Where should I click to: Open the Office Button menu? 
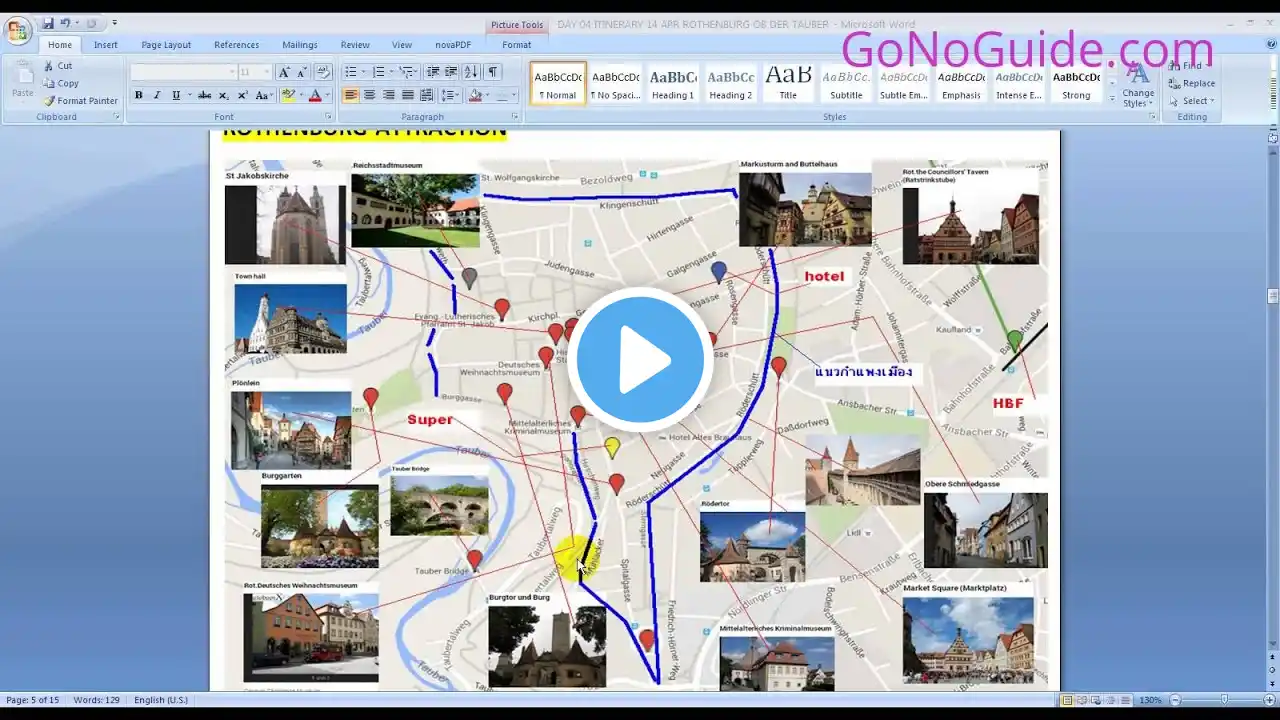click(18, 30)
